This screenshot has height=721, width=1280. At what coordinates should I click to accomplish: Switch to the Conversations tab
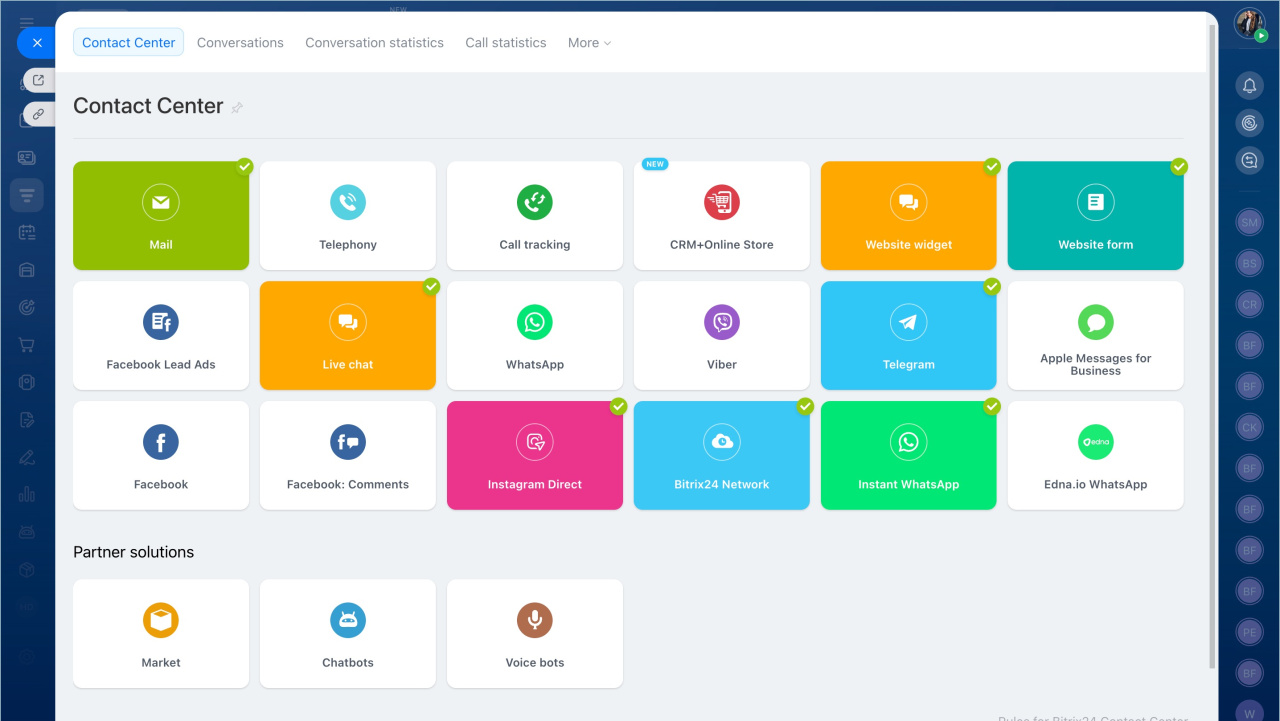pos(240,43)
